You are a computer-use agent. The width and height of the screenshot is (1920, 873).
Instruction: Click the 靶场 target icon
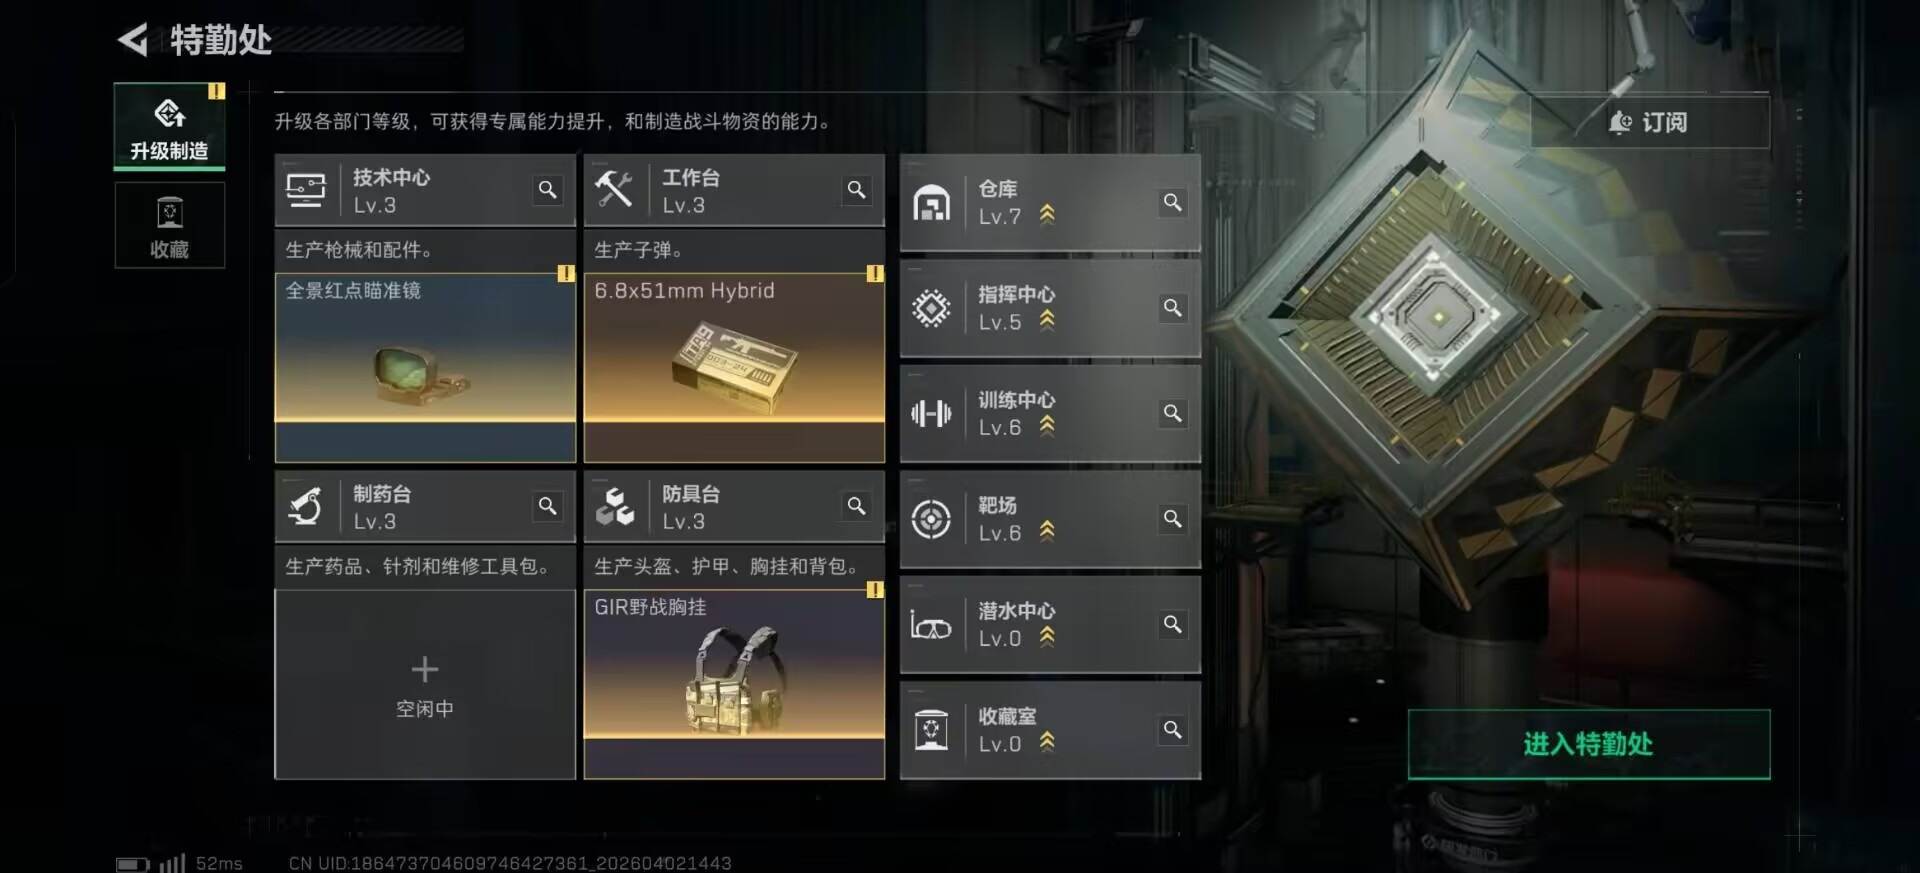[931, 519]
